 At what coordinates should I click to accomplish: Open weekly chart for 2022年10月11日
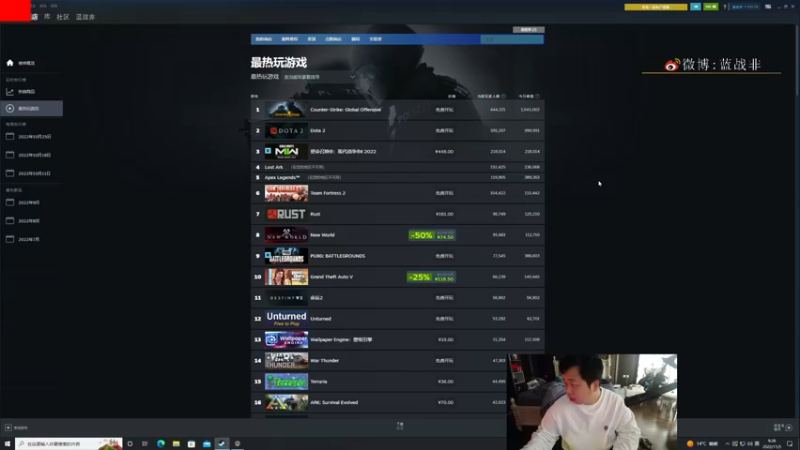[35, 173]
